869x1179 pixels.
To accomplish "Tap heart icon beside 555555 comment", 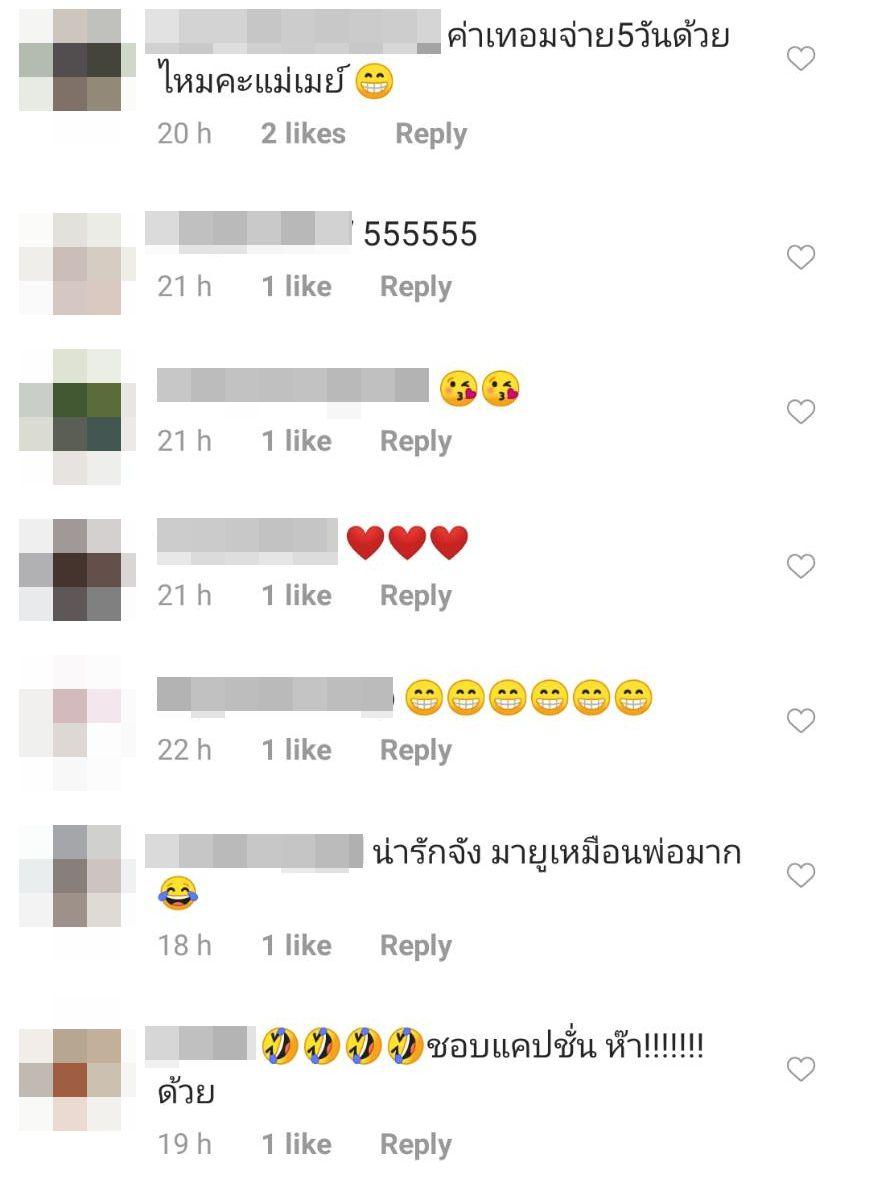I will (x=801, y=257).
